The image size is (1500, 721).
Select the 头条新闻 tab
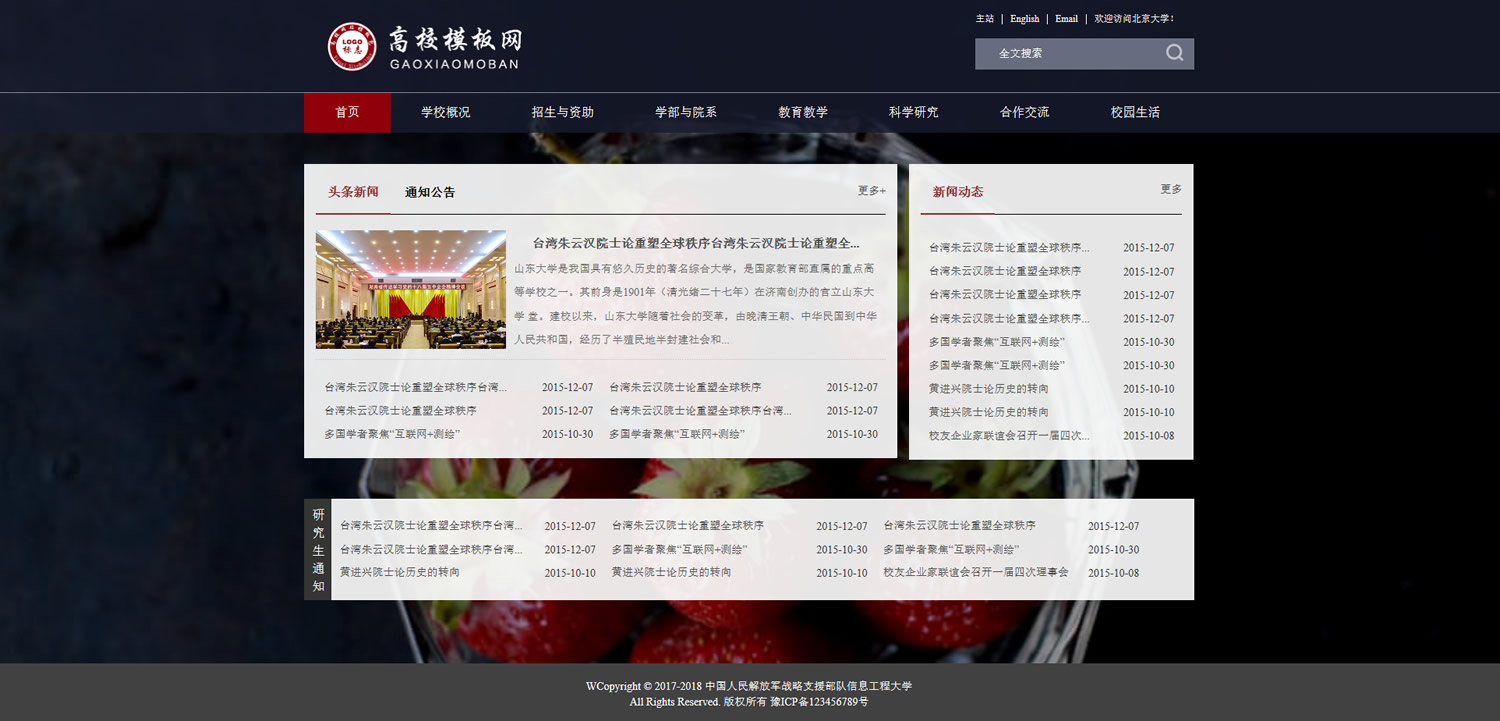[353, 192]
